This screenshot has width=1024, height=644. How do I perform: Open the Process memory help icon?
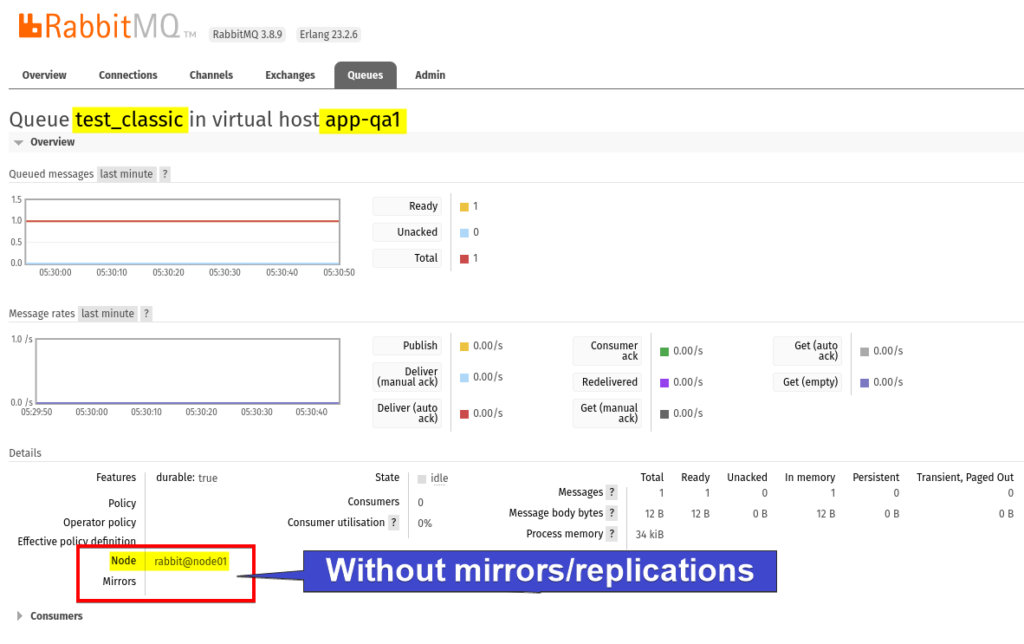pyautogui.click(x=612, y=533)
